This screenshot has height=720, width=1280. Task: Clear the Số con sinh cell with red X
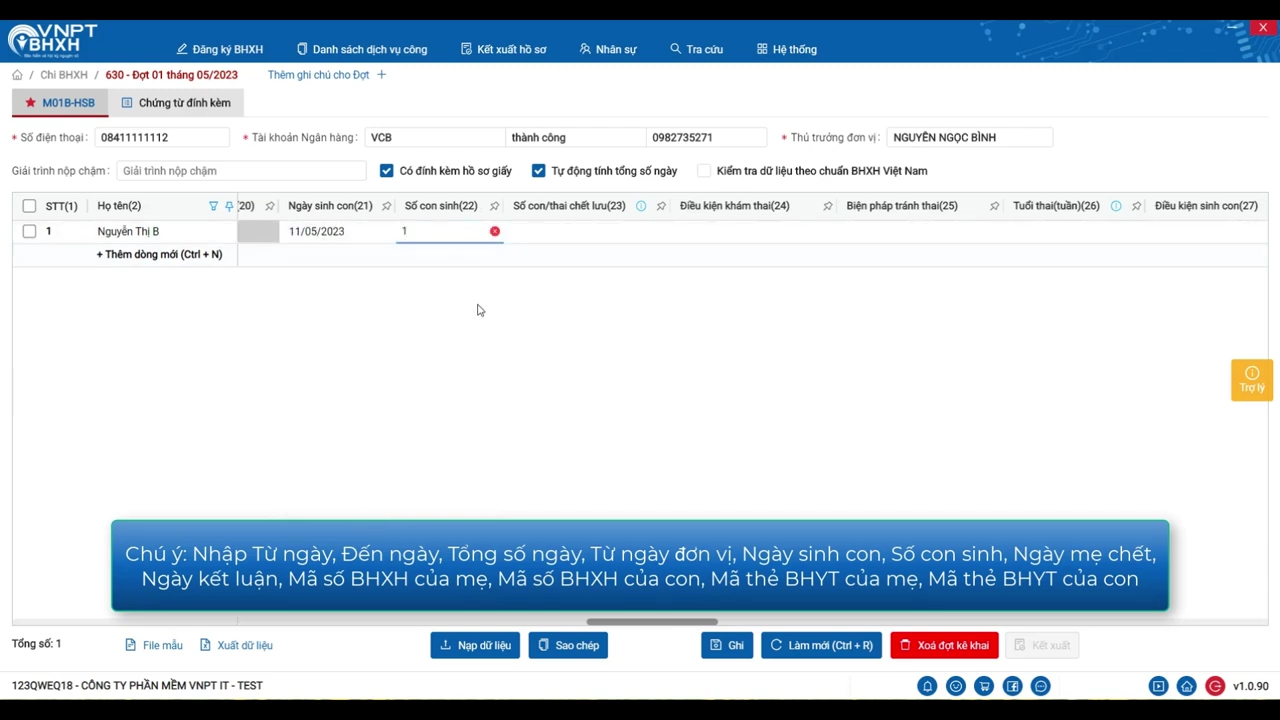[x=495, y=231]
